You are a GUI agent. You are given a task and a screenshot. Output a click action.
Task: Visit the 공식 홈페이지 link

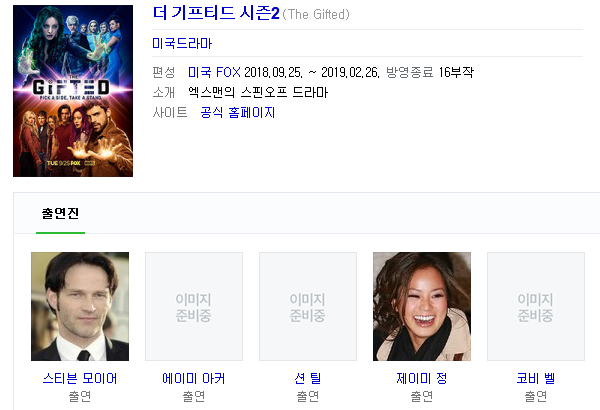tap(237, 113)
